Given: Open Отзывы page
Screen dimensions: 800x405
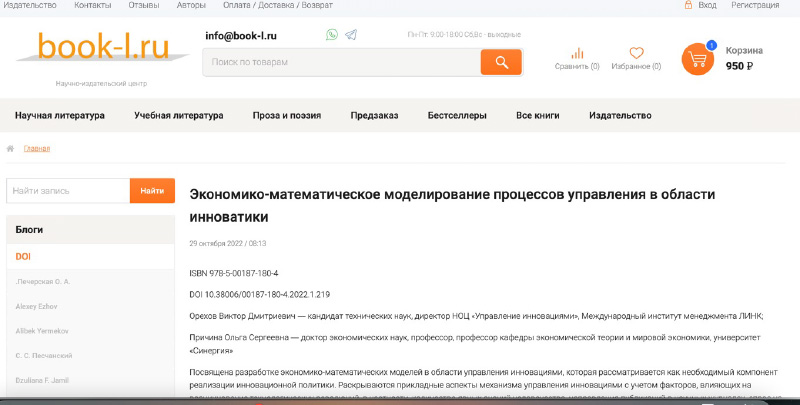Looking at the screenshot, I should (x=144, y=5).
